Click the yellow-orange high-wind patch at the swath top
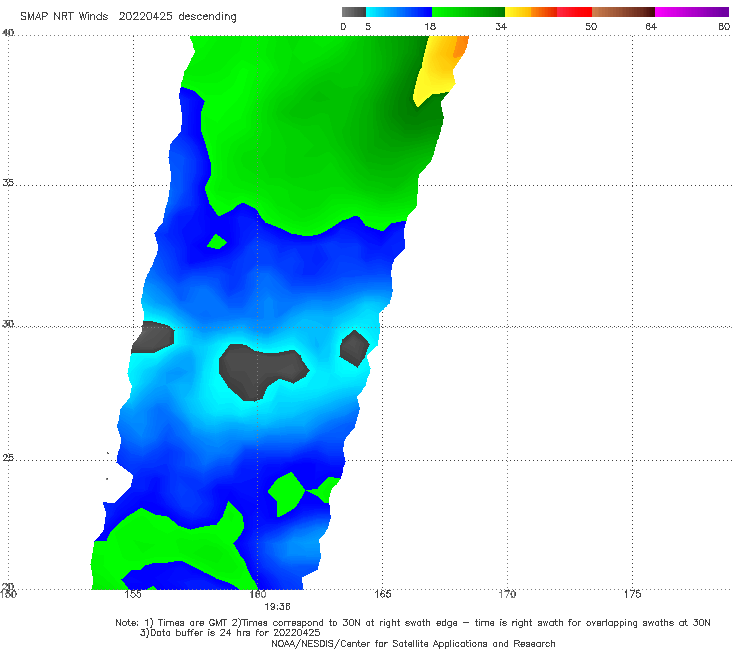 [x=439, y=68]
